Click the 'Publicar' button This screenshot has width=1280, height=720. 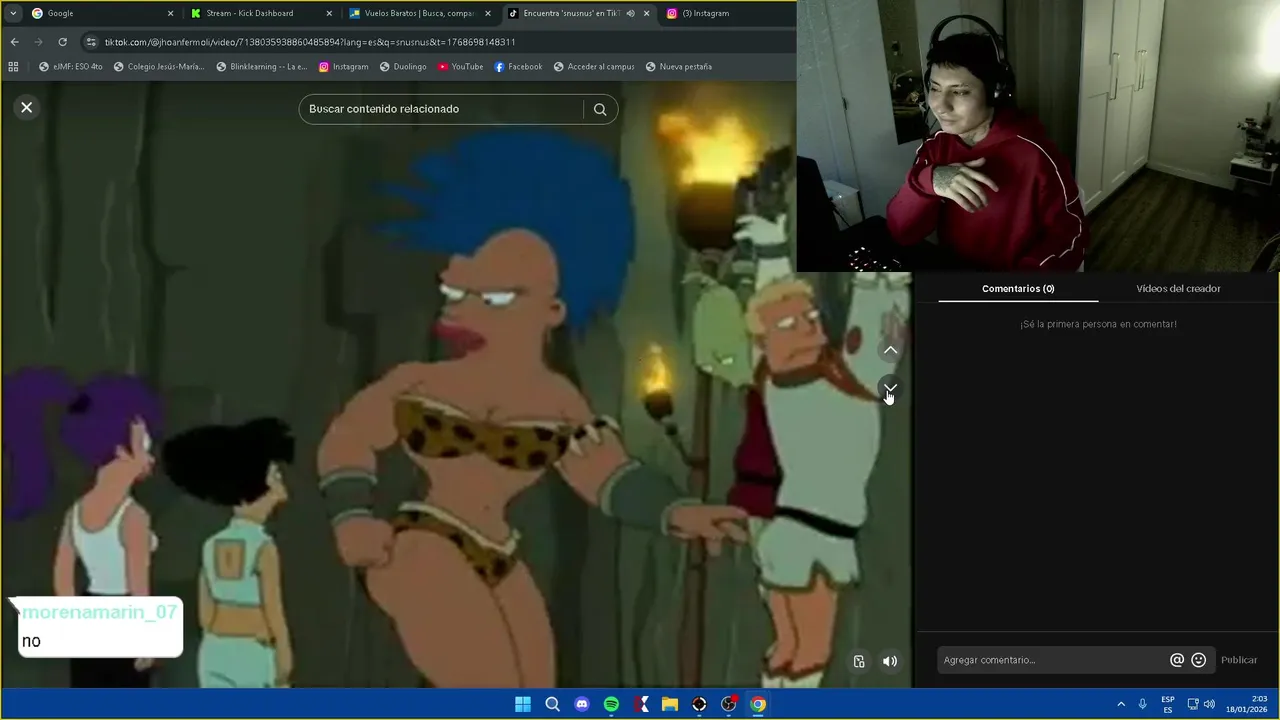point(1239,660)
